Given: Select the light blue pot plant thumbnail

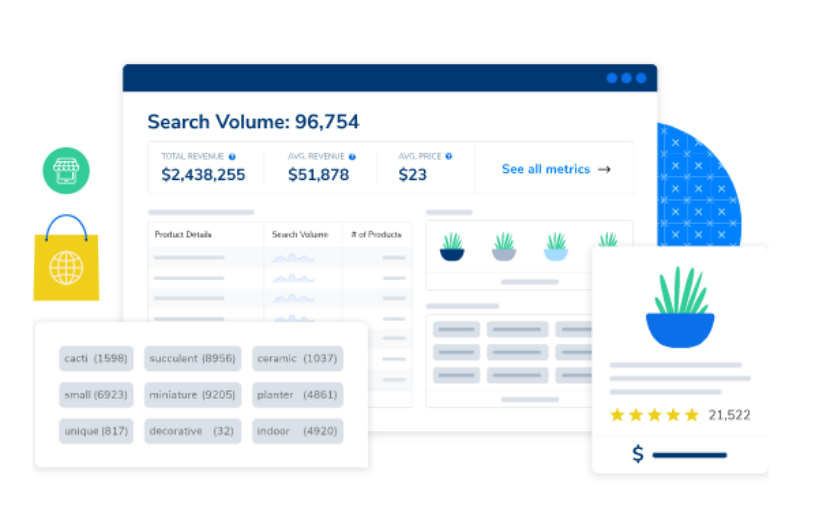Looking at the screenshot, I should tap(556, 247).
